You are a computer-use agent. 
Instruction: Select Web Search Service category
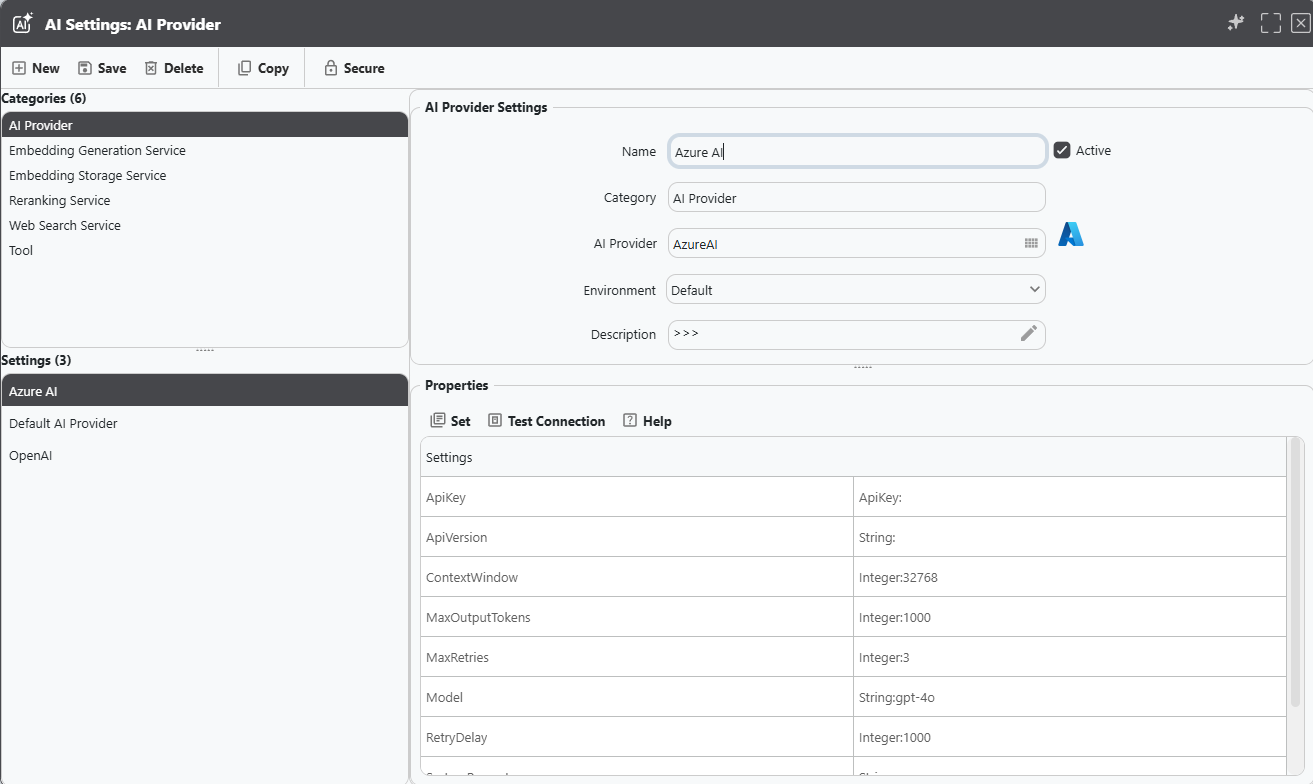coord(204,225)
